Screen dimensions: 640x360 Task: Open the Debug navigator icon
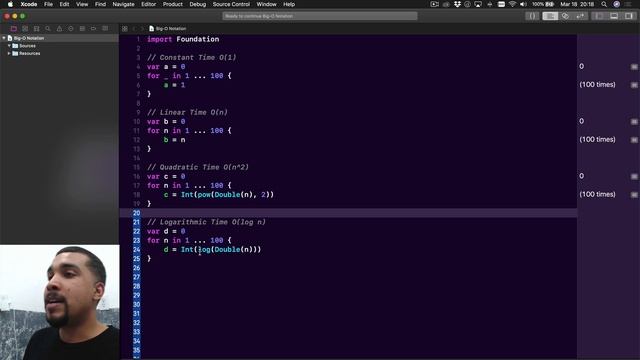click(x=82, y=29)
